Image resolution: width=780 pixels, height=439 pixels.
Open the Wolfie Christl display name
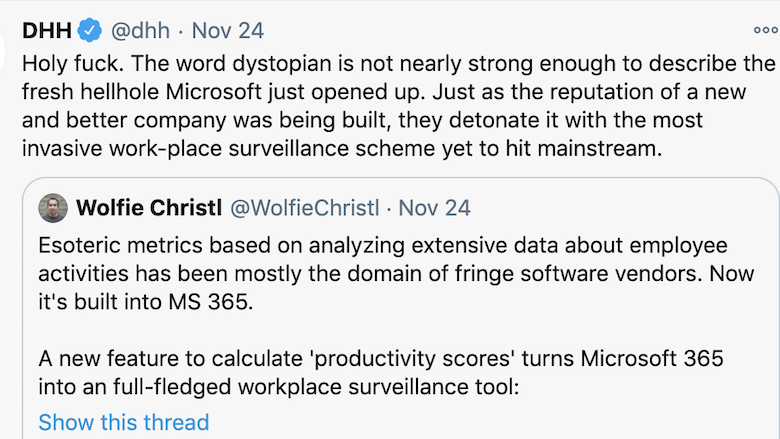[149, 208]
